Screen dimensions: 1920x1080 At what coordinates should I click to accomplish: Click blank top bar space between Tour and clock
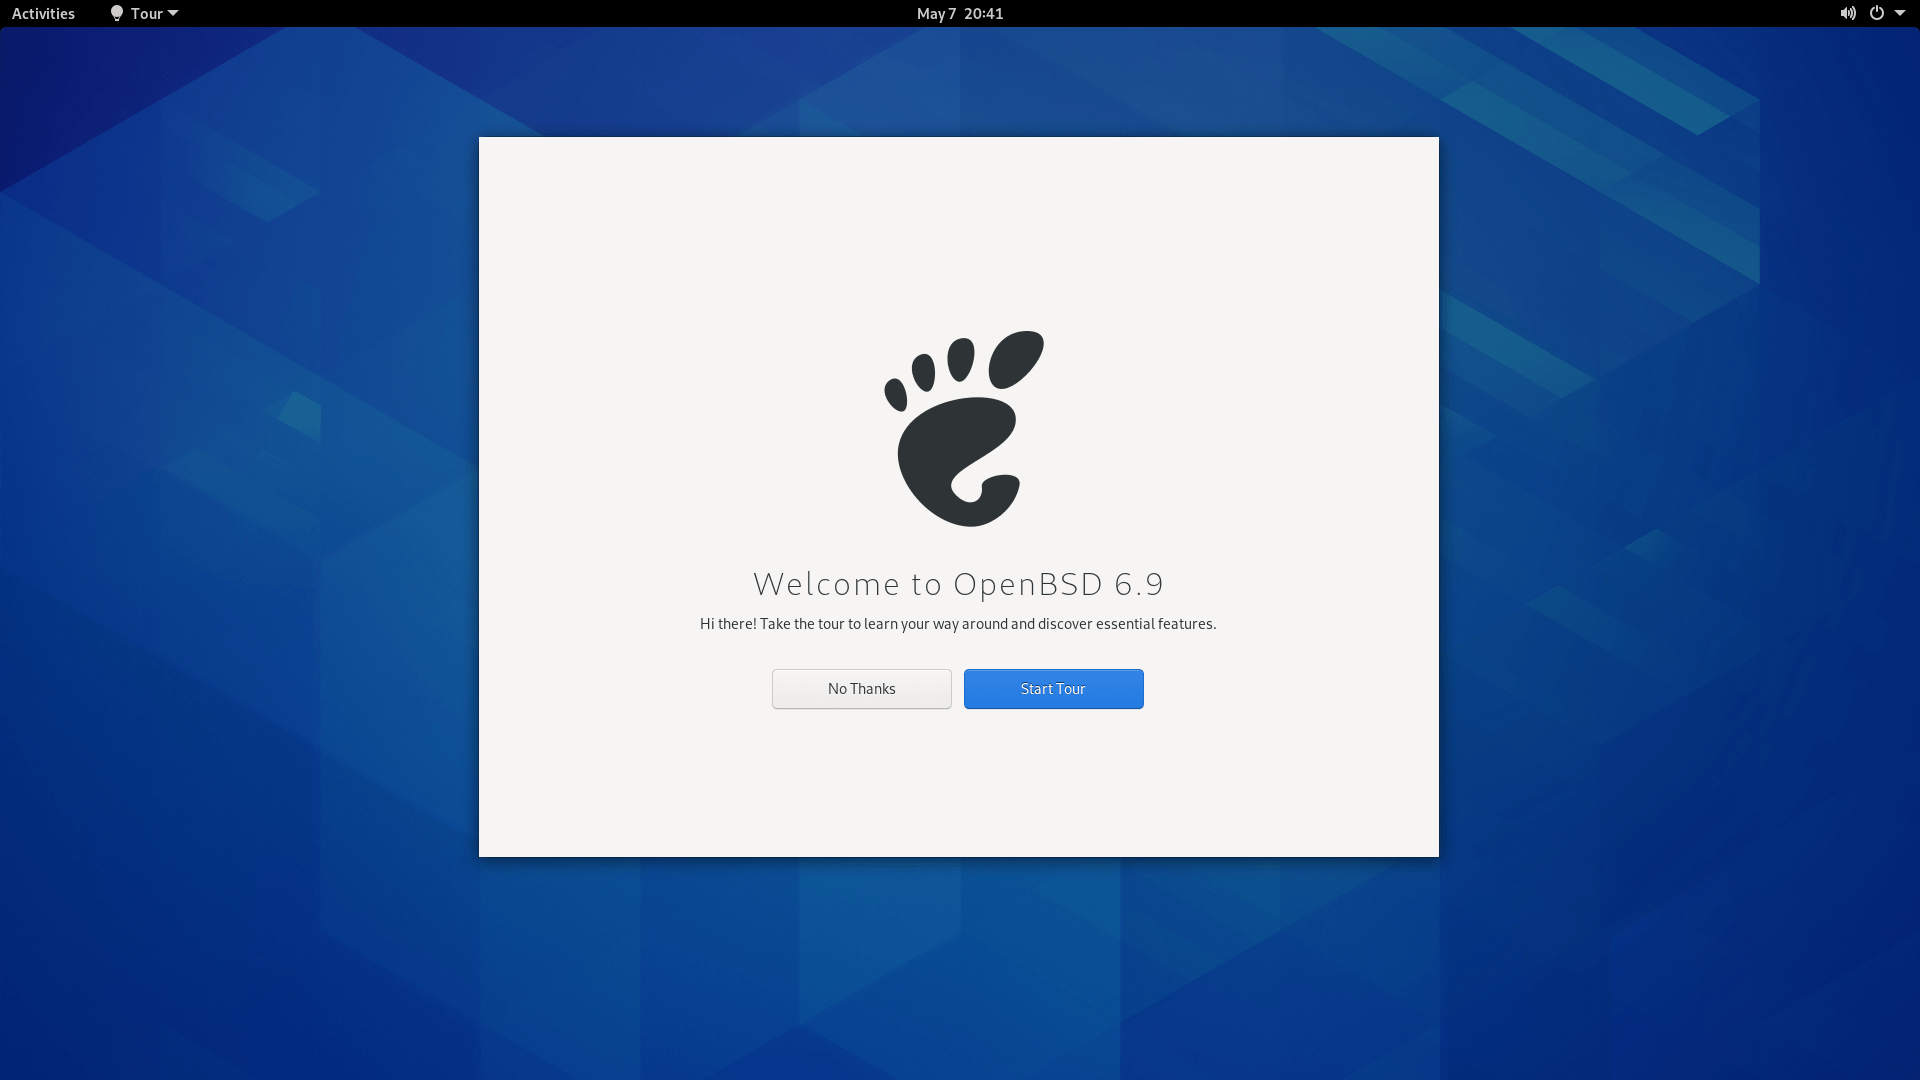coord(540,13)
